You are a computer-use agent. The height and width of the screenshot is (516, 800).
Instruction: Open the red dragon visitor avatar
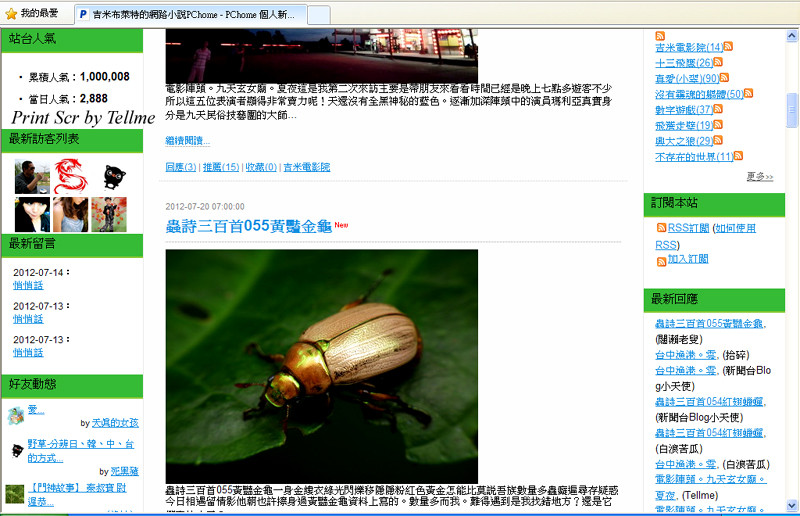point(70,176)
